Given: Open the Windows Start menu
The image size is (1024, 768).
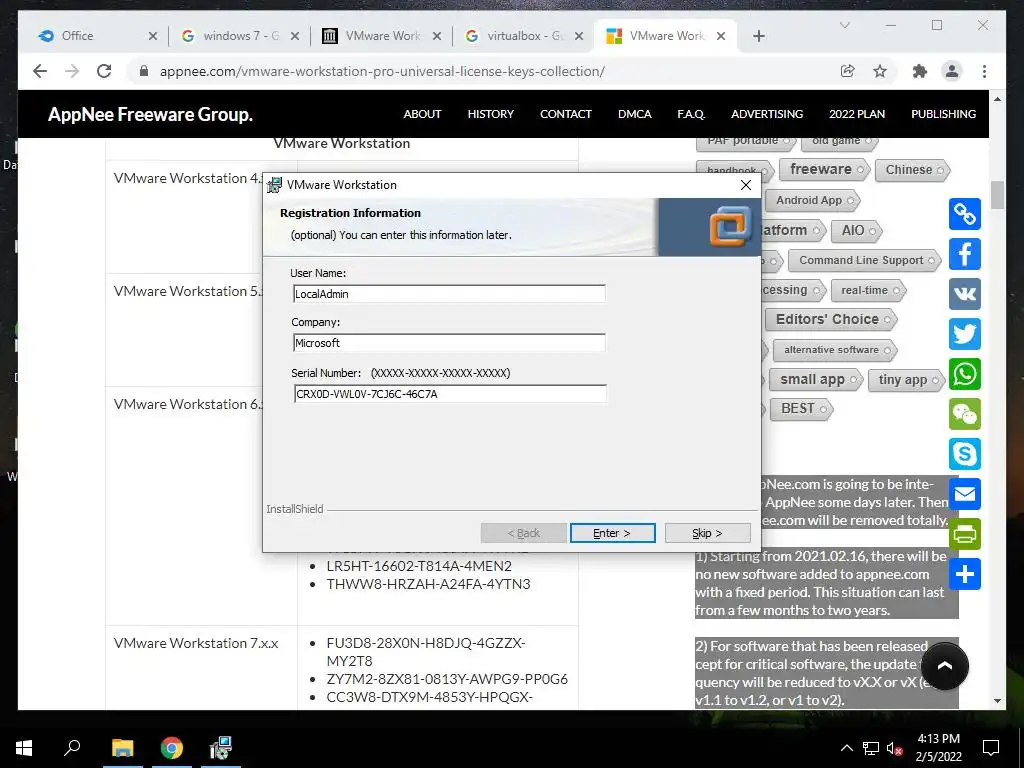Looking at the screenshot, I should pyautogui.click(x=24, y=748).
